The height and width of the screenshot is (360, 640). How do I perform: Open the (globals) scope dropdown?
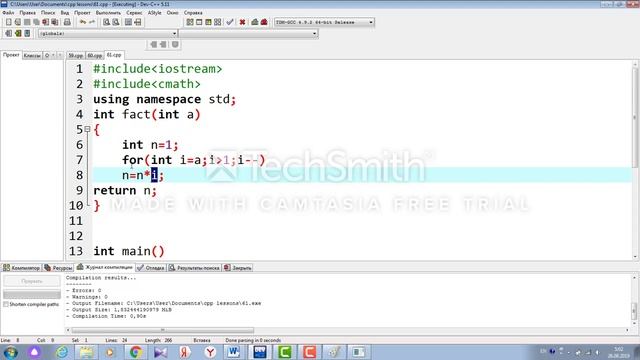[x=108, y=33]
